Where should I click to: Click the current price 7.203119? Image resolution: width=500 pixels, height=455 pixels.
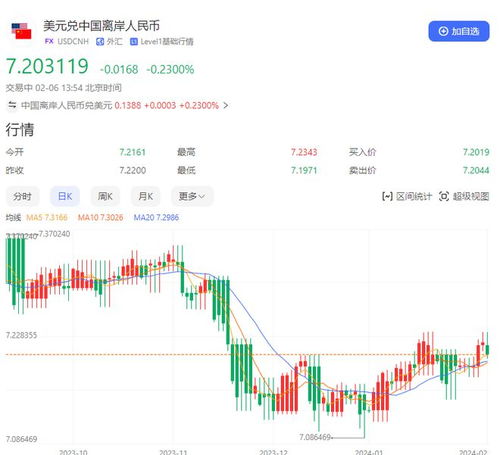pyautogui.click(x=47, y=66)
